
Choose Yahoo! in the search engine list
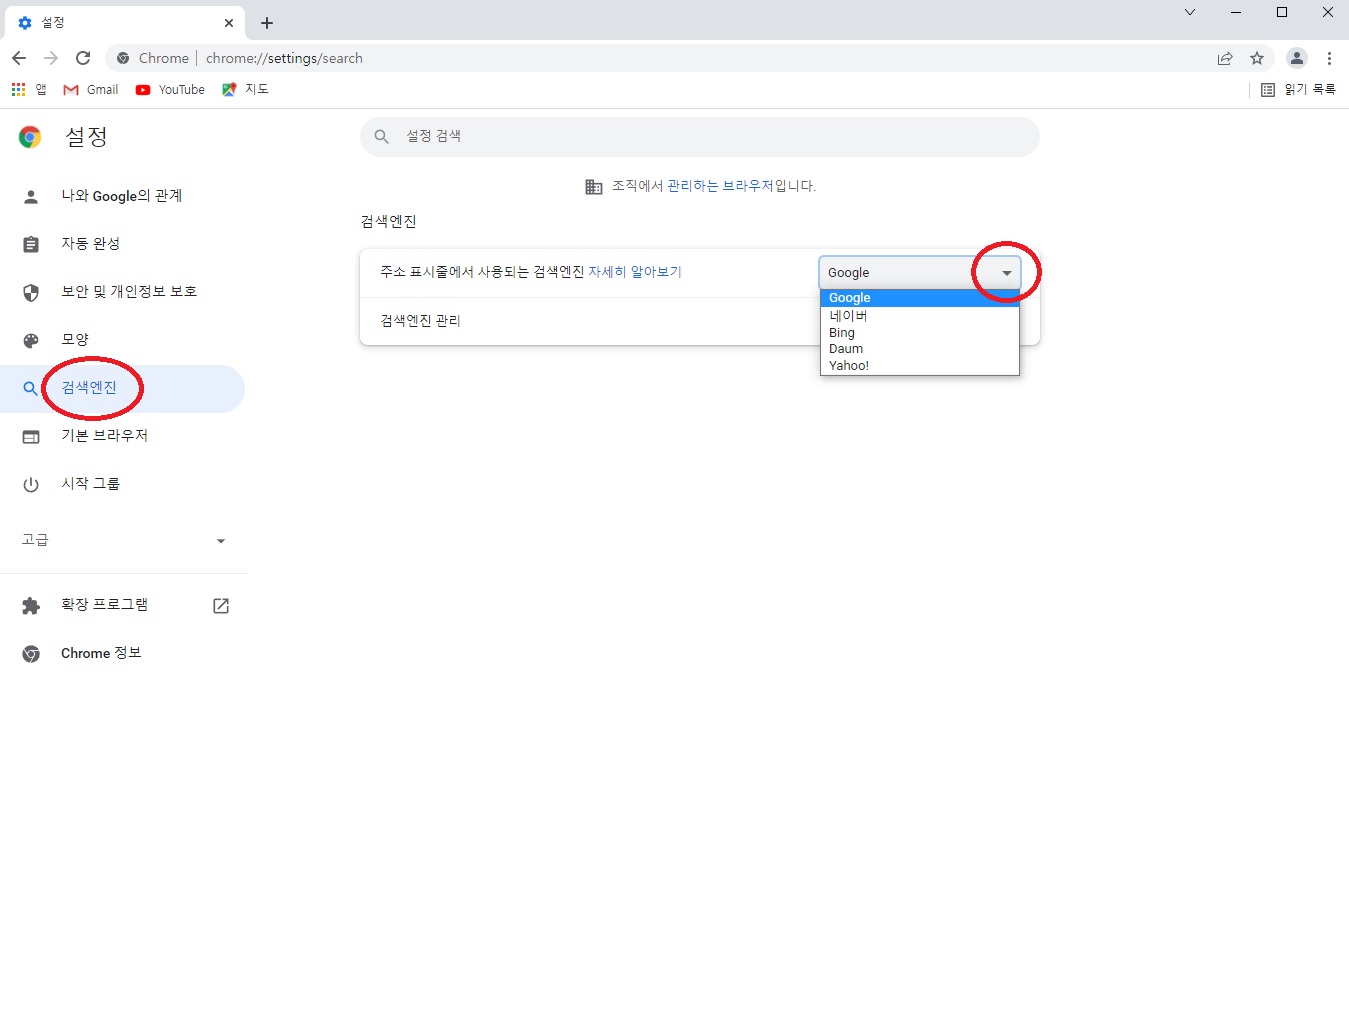point(920,366)
